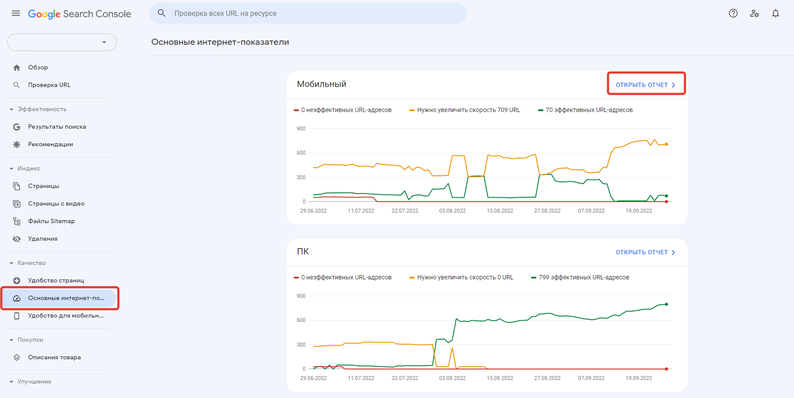Click the green end point on ПК chart

(666, 304)
